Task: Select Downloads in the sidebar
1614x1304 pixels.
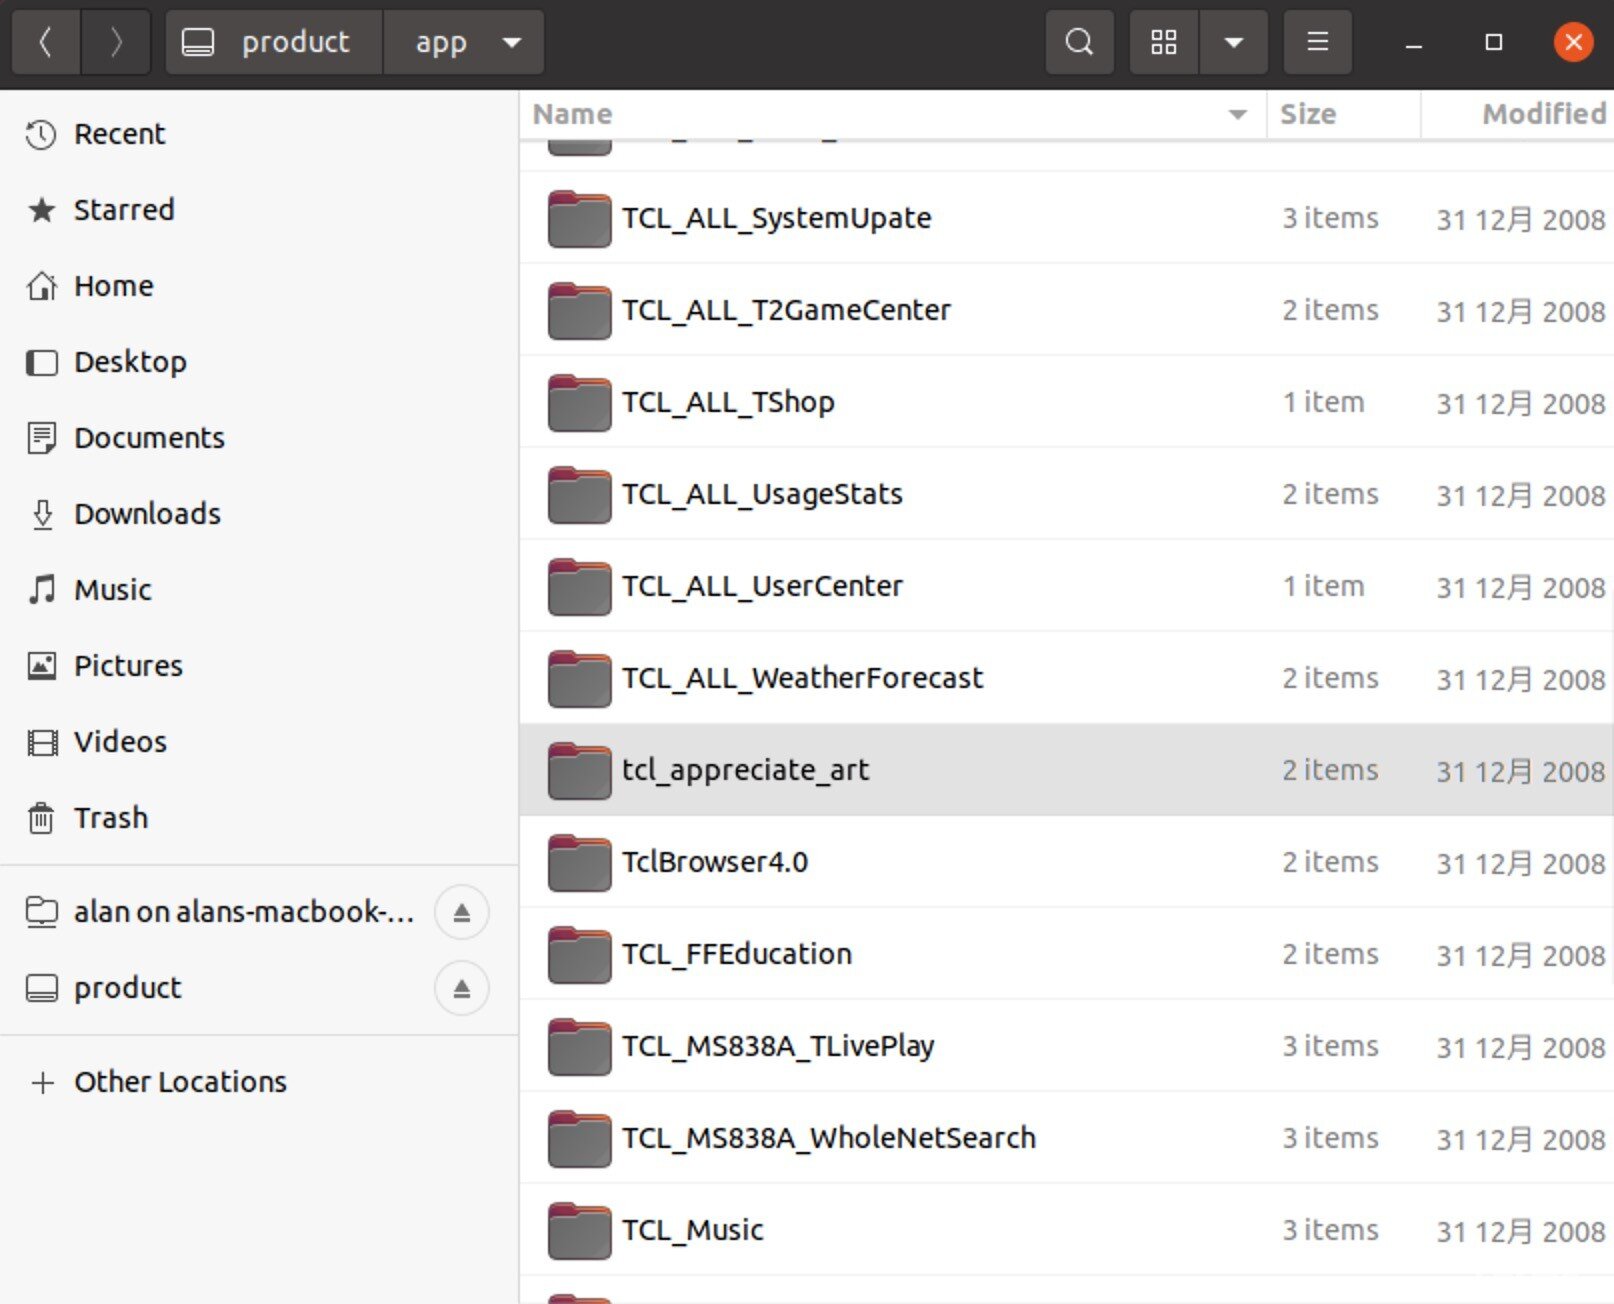Action: click(147, 514)
